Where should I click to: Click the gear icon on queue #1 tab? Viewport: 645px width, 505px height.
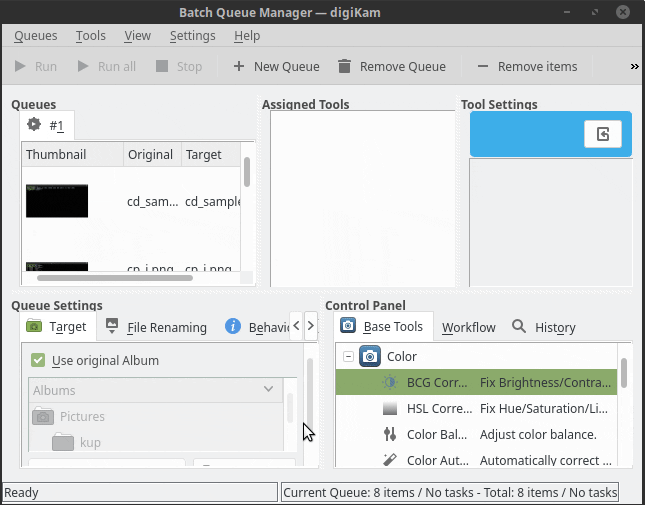coord(34,124)
